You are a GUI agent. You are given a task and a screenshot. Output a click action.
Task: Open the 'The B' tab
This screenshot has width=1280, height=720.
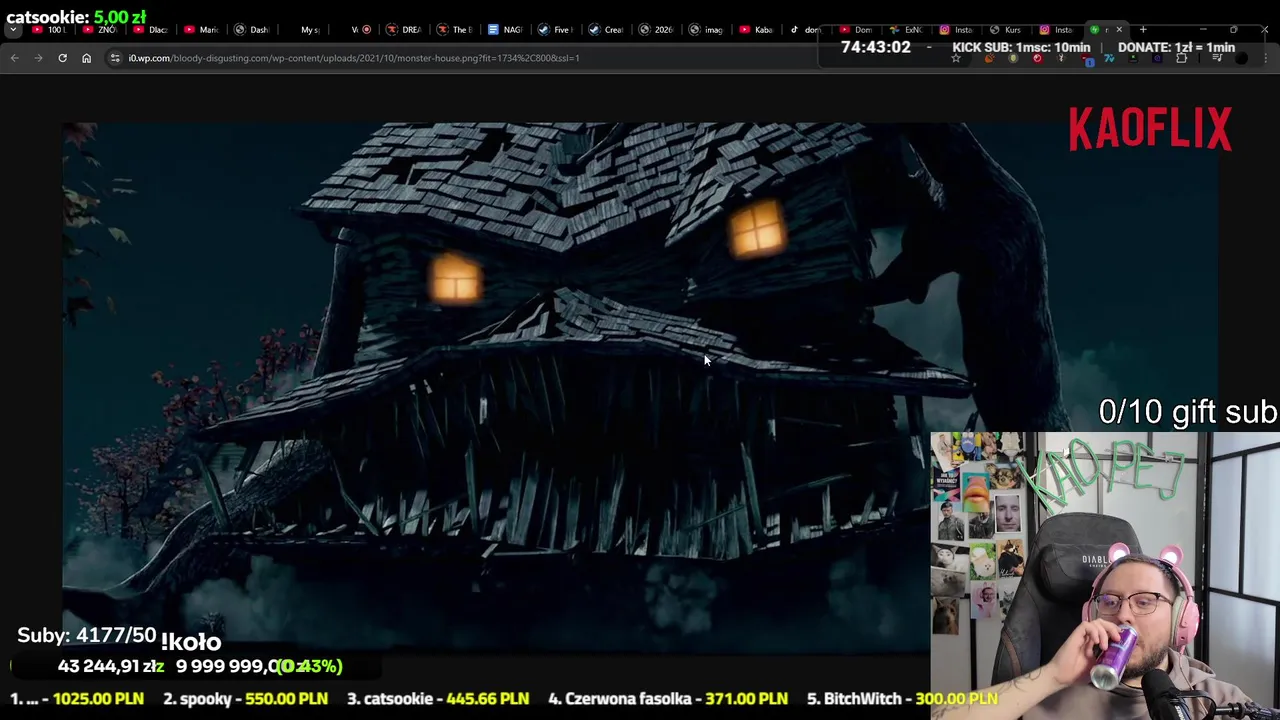(455, 30)
